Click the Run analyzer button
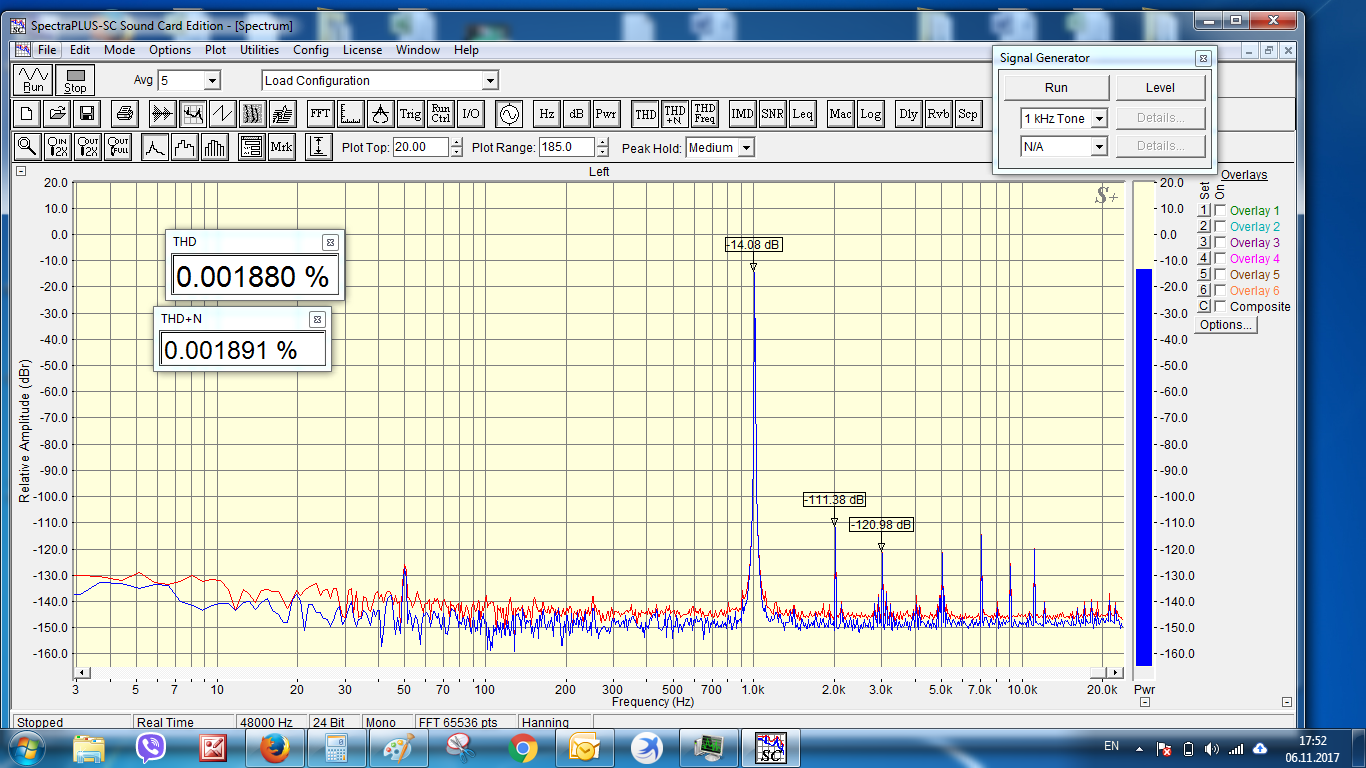1366x768 pixels. coord(32,80)
